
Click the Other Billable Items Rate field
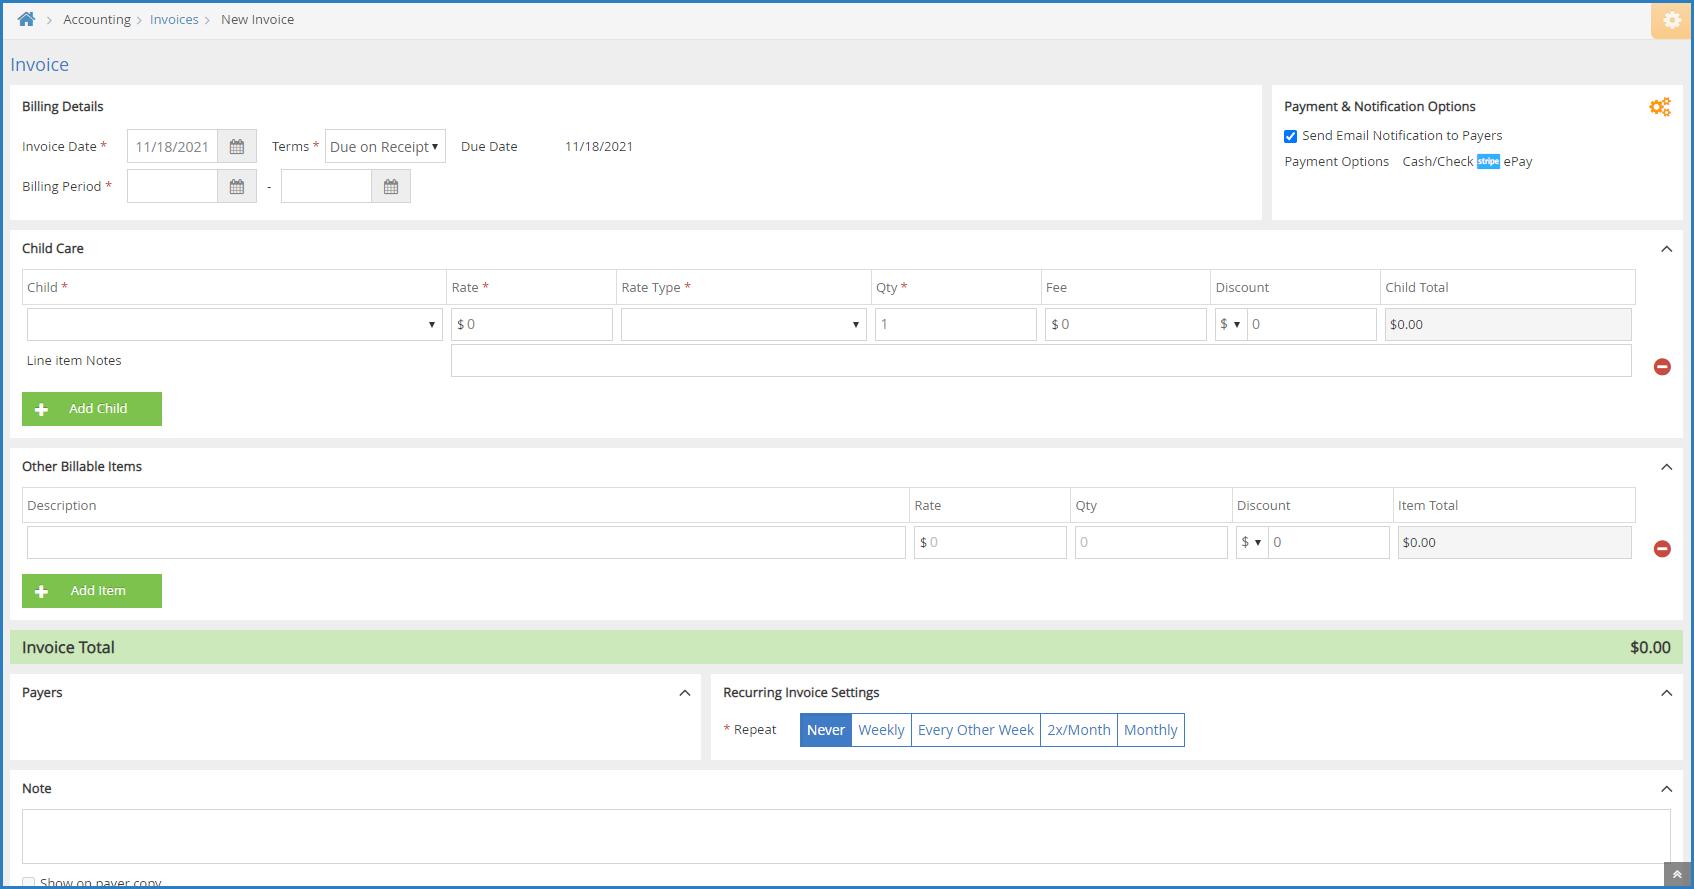[990, 543]
